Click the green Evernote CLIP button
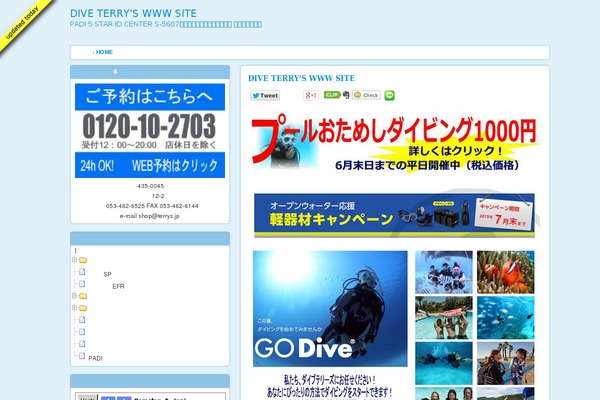Image resolution: width=600 pixels, height=400 pixels. click(x=332, y=95)
